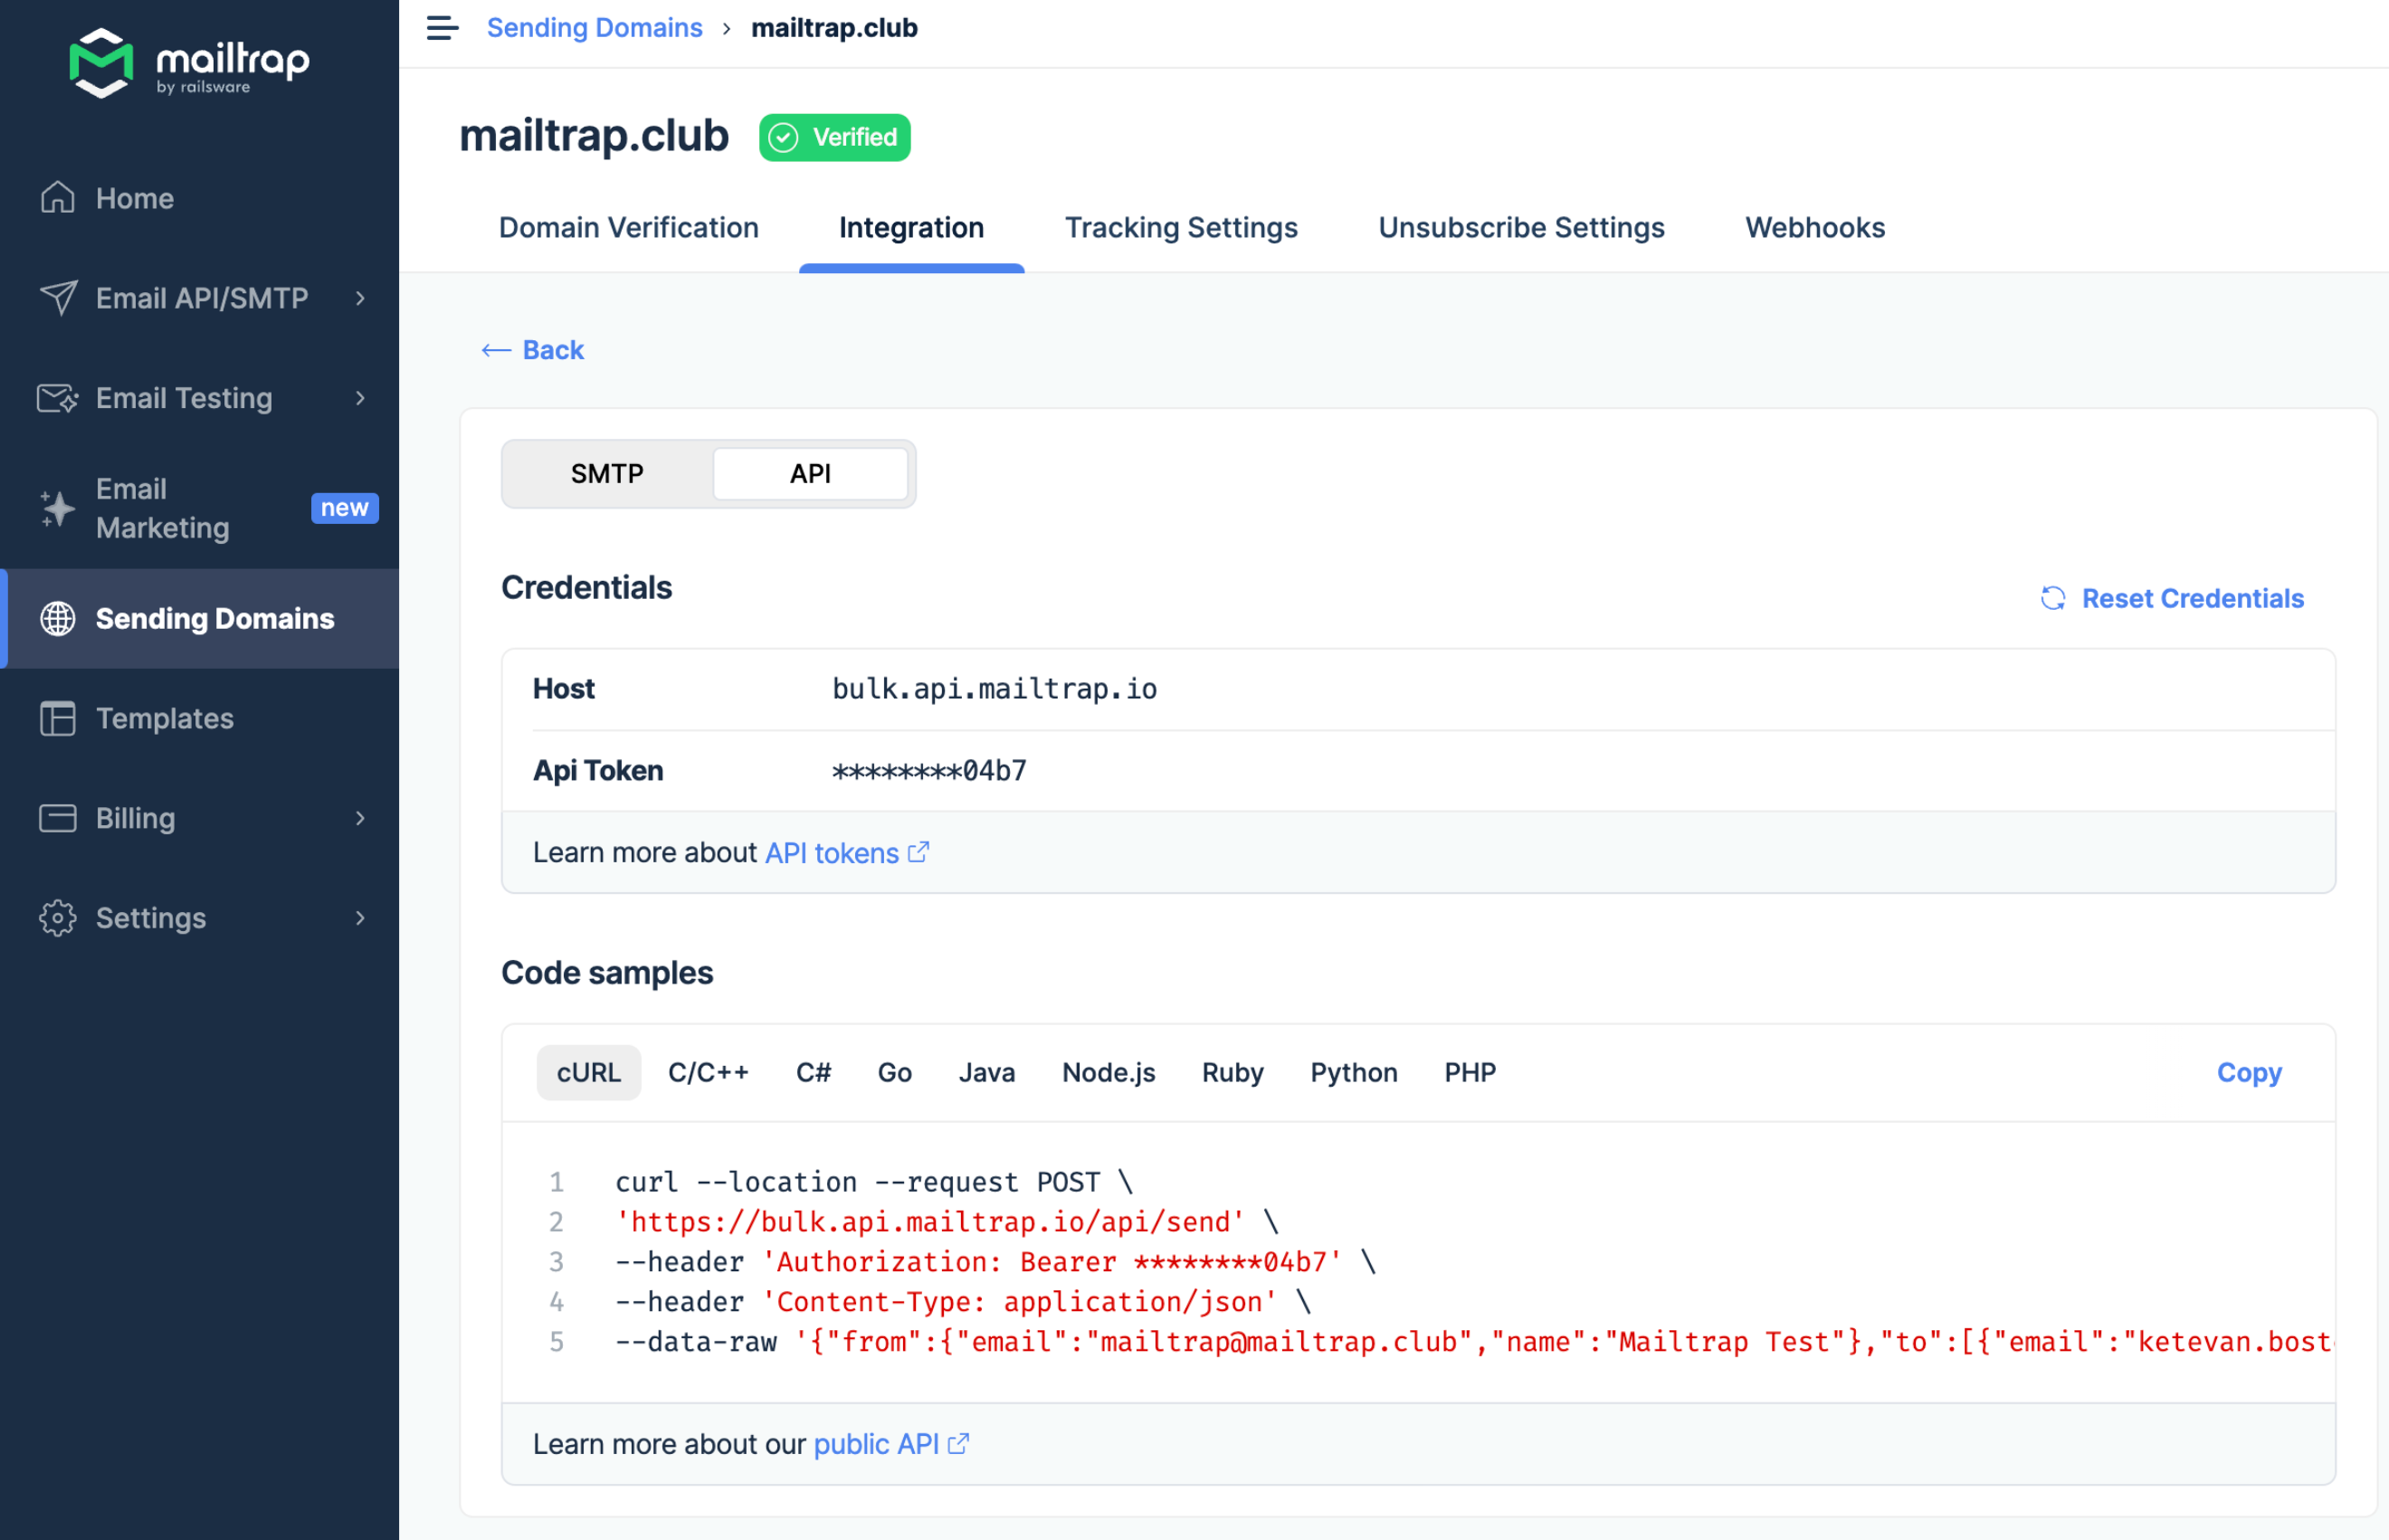Click the hamburger menu collapse icon
The image size is (2389, 1540).
442,28
